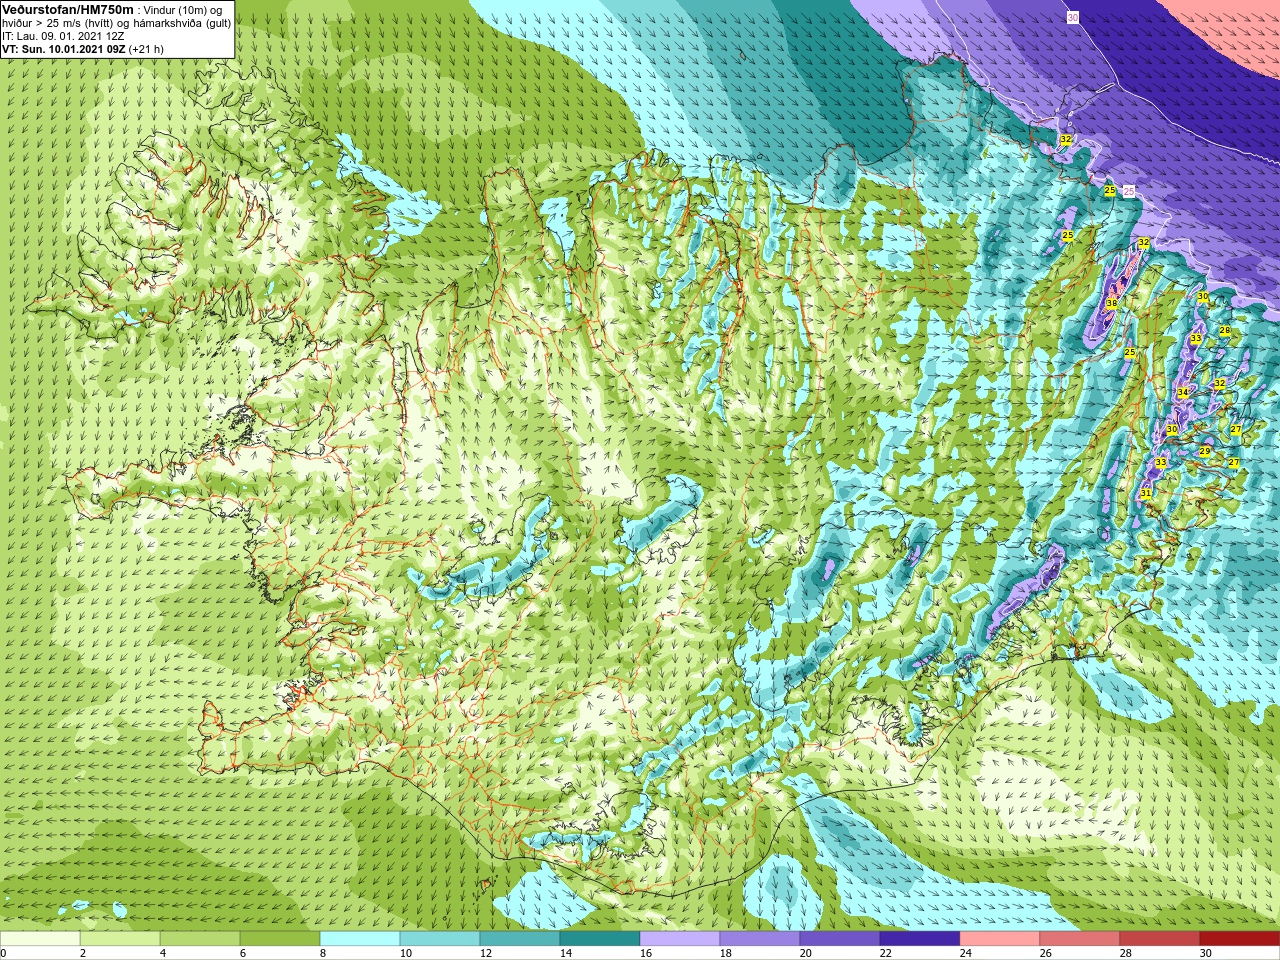Pick the 14–16 dark teal legend swatch
The width and height of the screenshot is (1280, 960).
600,939
